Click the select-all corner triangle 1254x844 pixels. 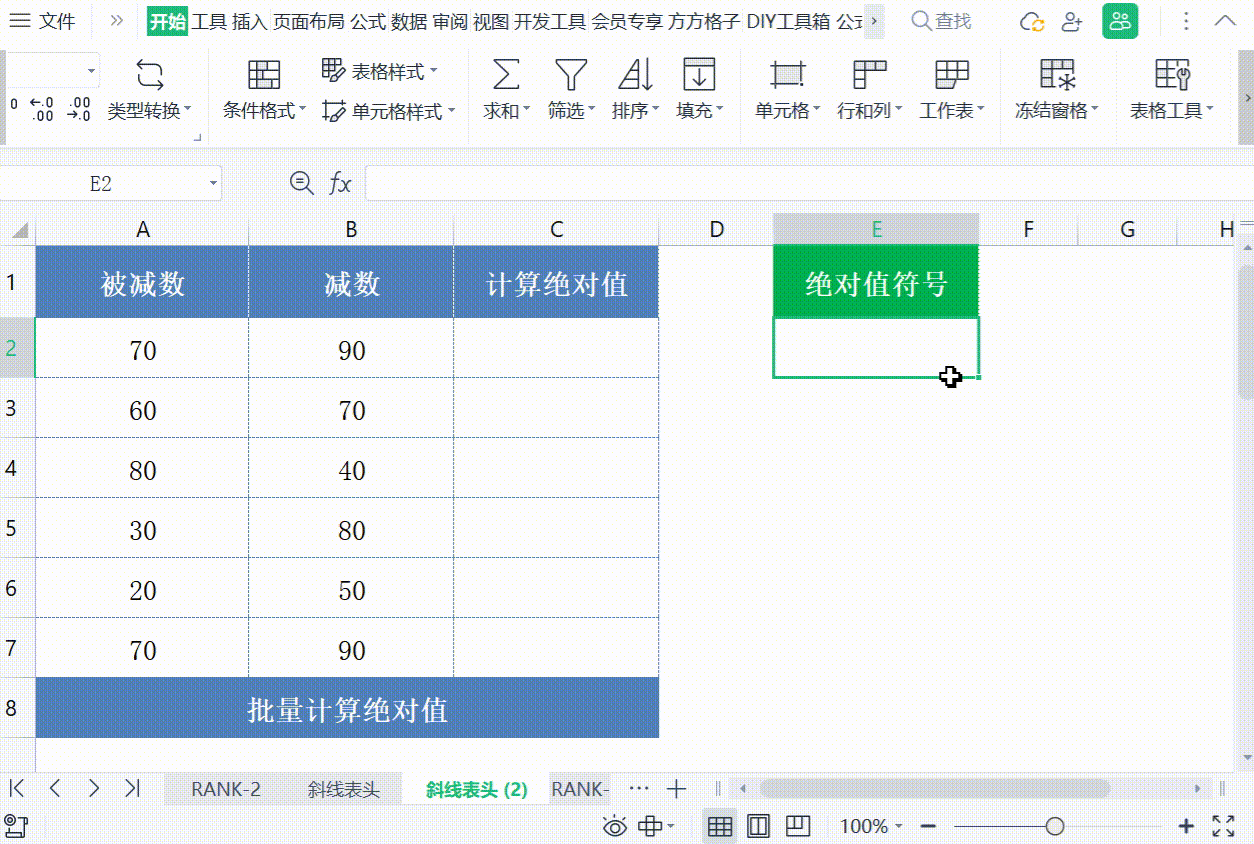point(18,230)
